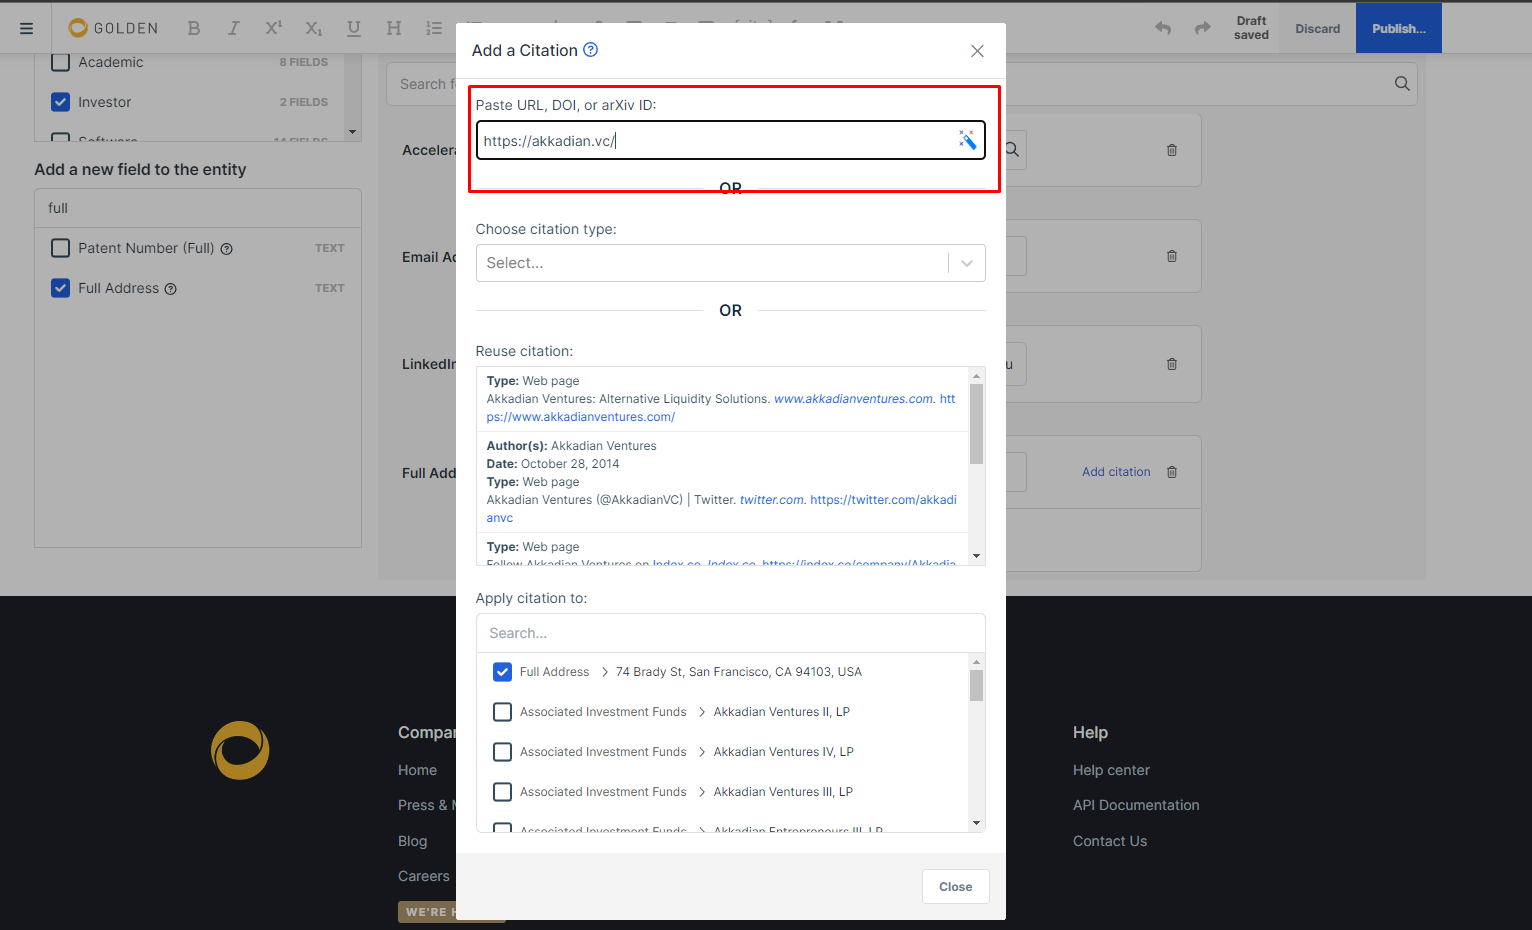The height and width of the screenshot is (930, 1532).
Task: Open the Choose citation type dropdown
Action: coord(731,263)
